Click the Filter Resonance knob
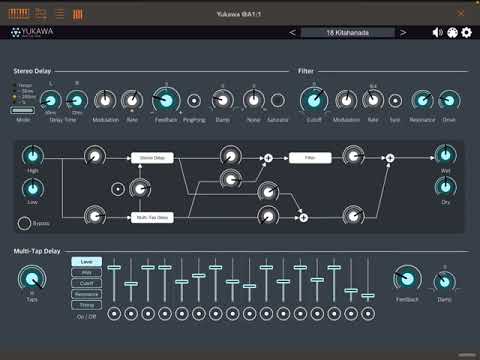This screenshot has width=480, height=360. (422, 100)
